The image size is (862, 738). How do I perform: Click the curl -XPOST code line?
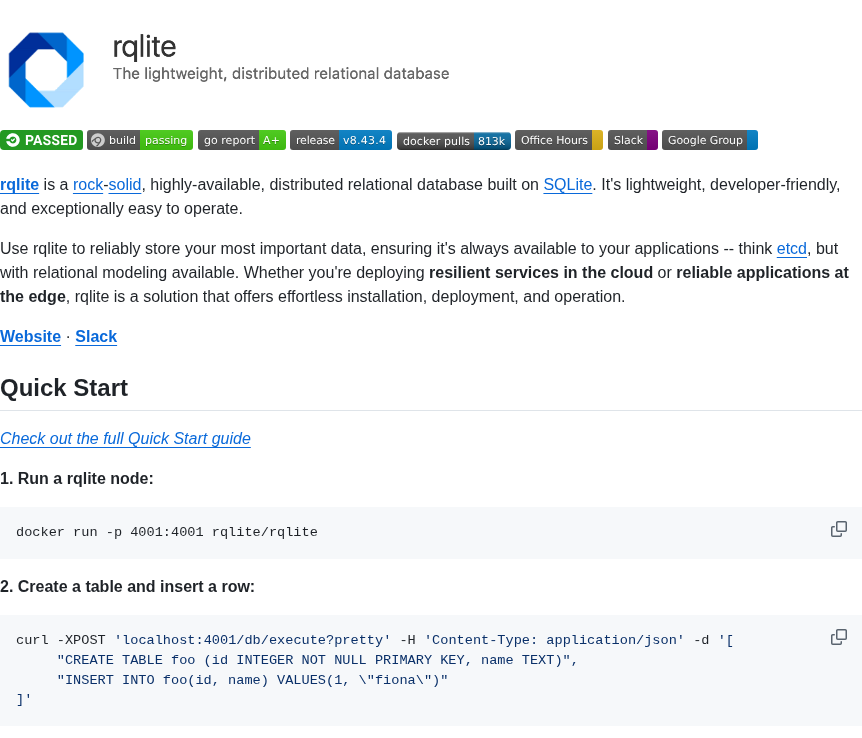(375, 640)
